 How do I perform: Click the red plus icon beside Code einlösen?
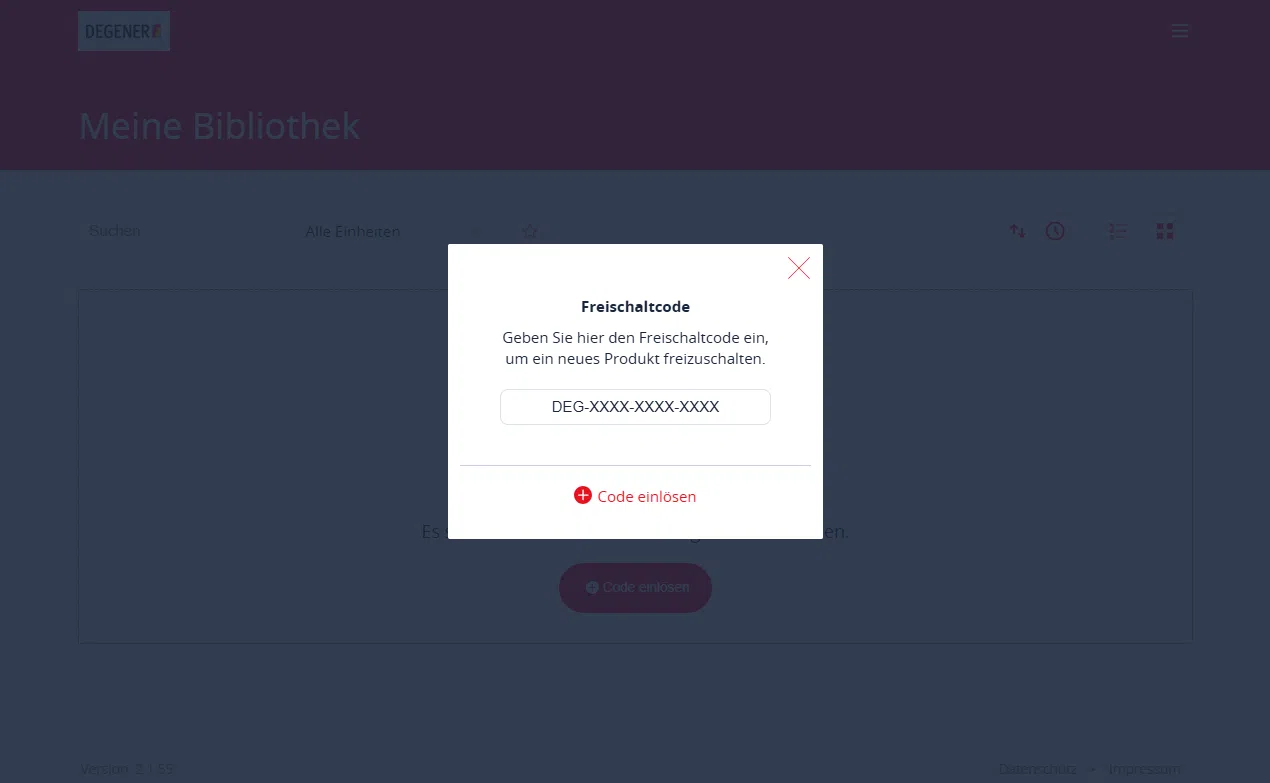[x=583, y=495]
